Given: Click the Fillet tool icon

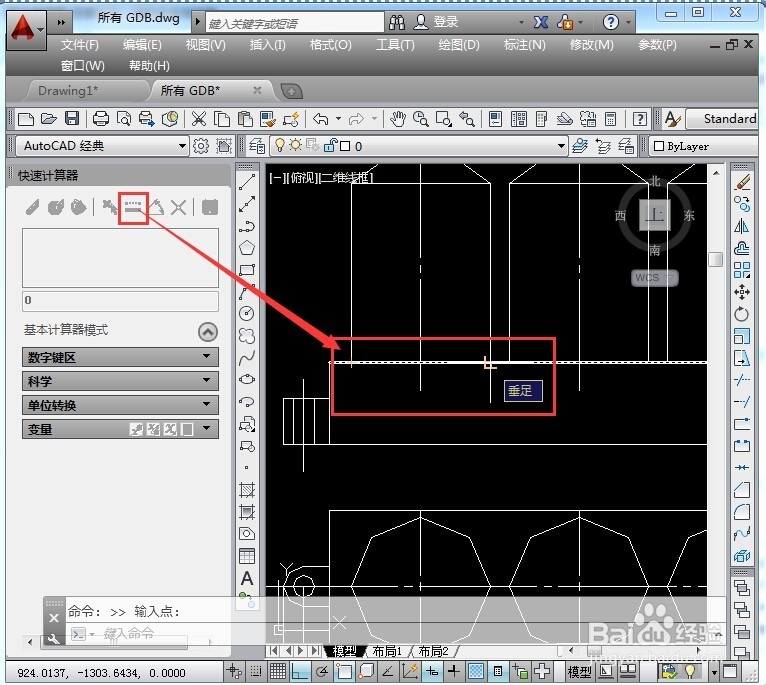Looking at the screenshot, I should (742, 511).
